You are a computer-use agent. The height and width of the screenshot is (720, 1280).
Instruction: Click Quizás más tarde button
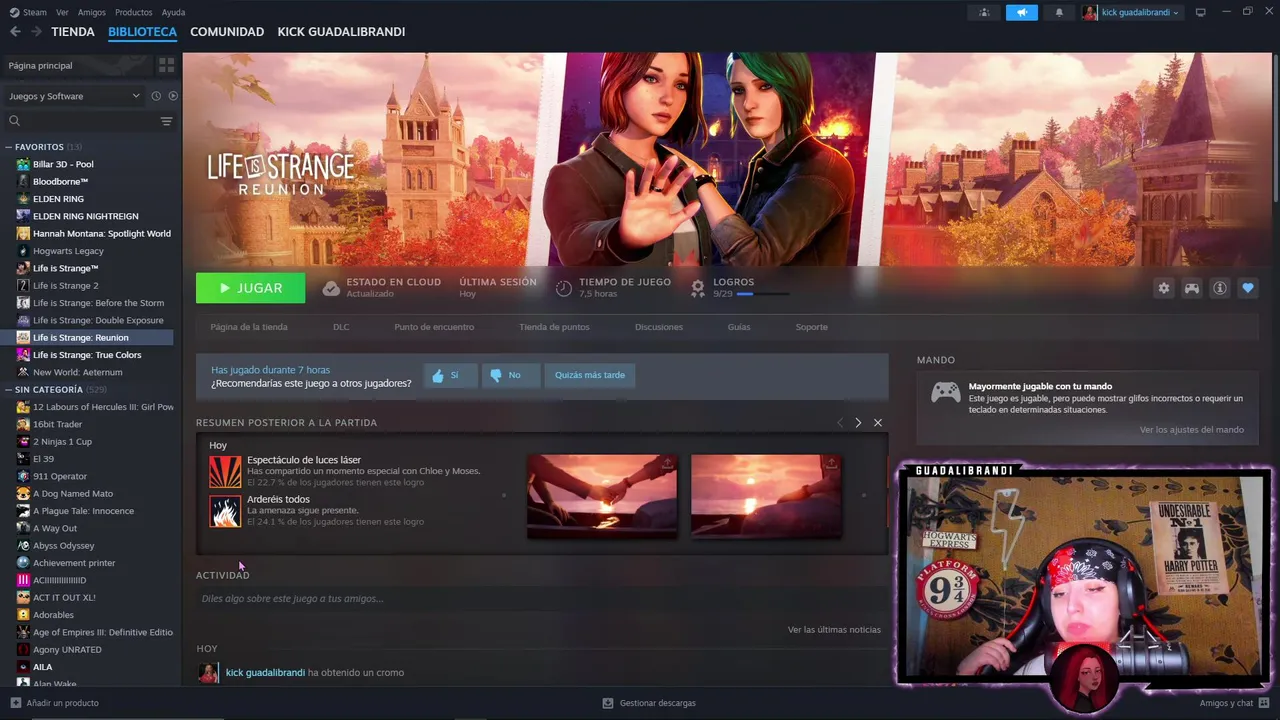point(590,375)
